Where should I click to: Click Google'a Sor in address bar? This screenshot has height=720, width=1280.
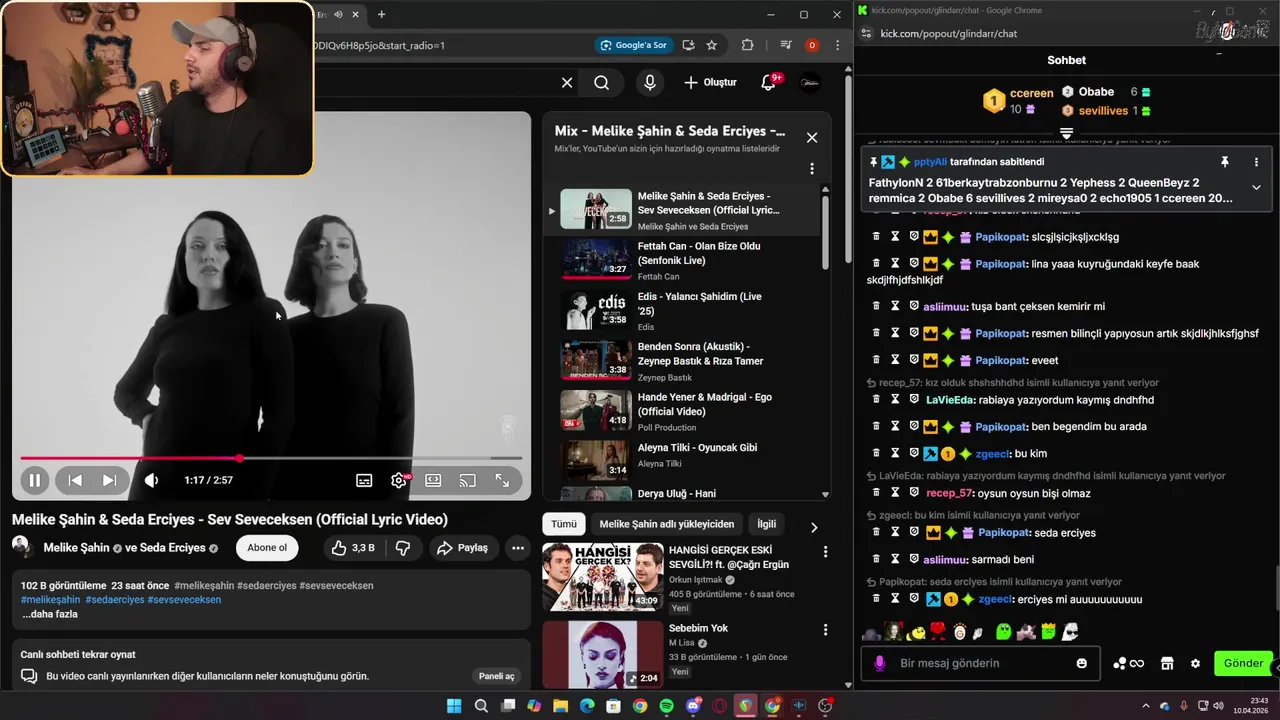point(634,45)
